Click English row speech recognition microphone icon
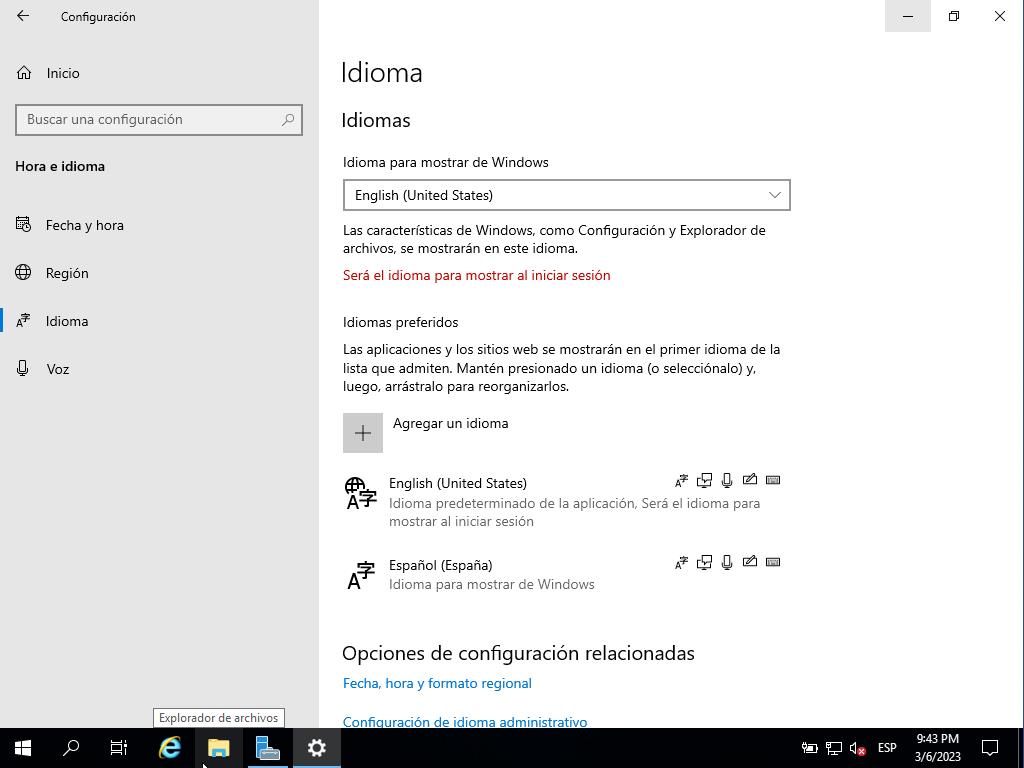Image resolution: width=1024 pixels, height=768 pixels. coord(727,481)
